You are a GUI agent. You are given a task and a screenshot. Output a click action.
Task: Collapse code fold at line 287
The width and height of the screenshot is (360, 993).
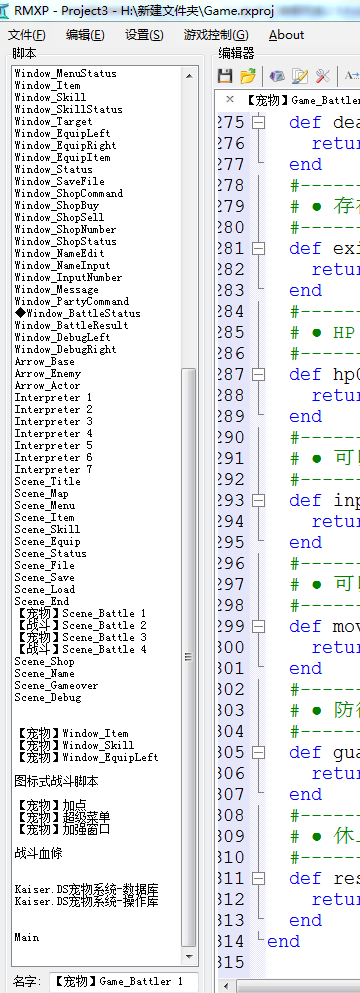tap(258, 374)
